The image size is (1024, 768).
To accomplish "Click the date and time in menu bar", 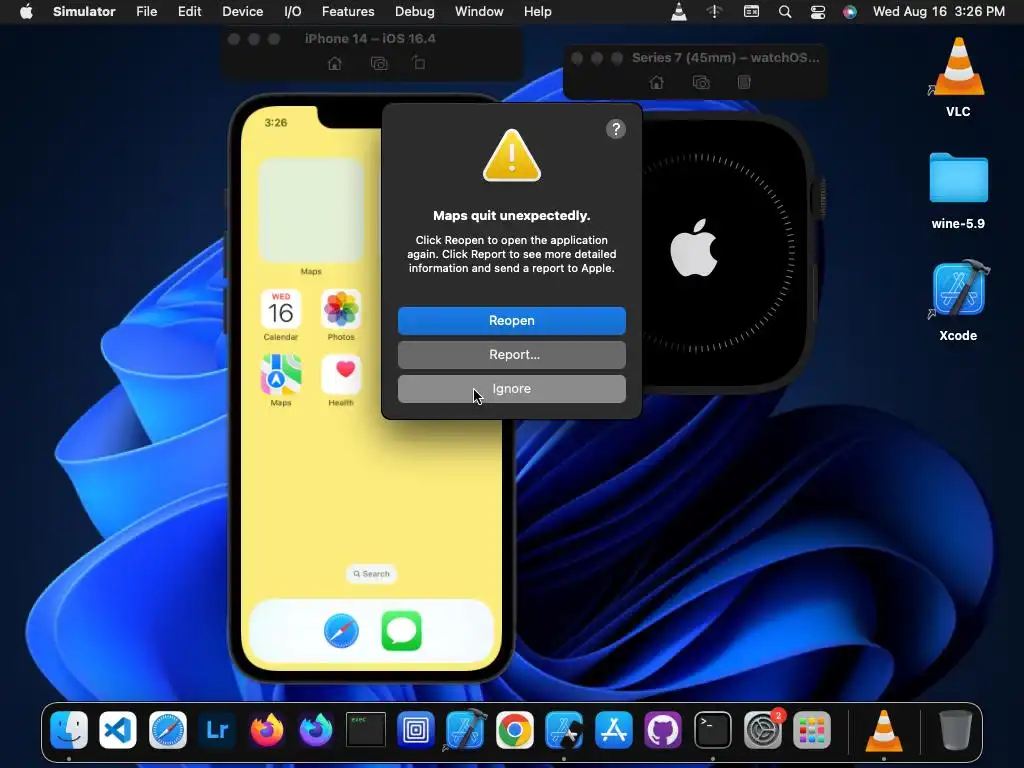I will (938, 12).
